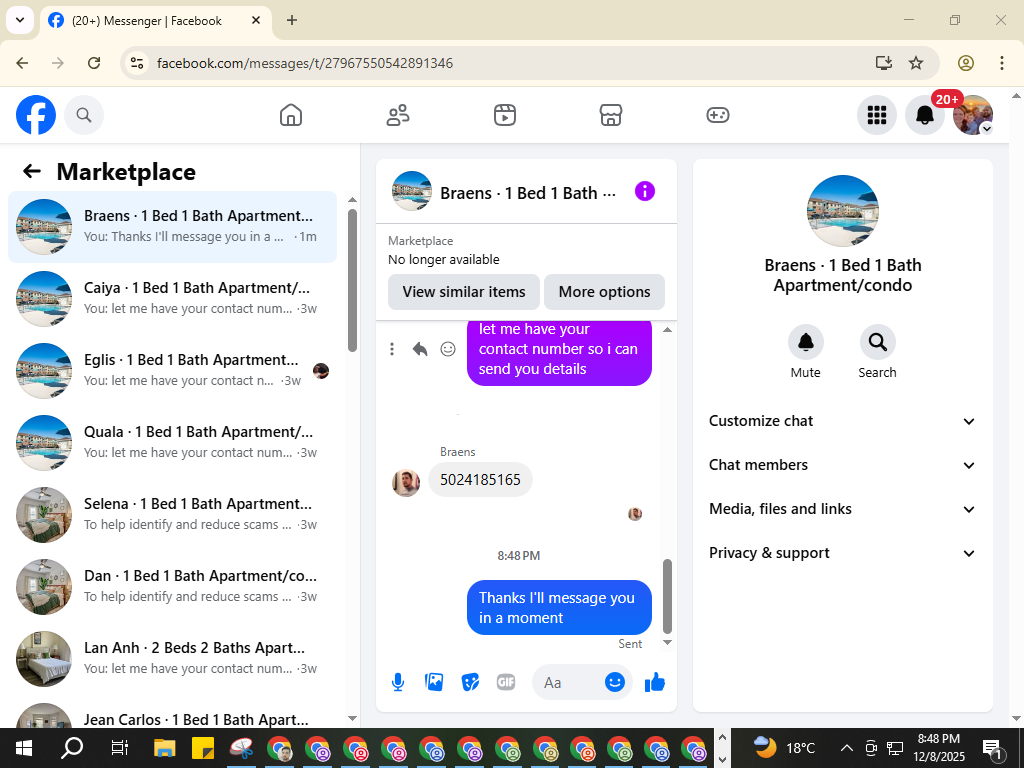
Task: Click the conversation list scrollbar thumb
Action: (x=353, y=280)
